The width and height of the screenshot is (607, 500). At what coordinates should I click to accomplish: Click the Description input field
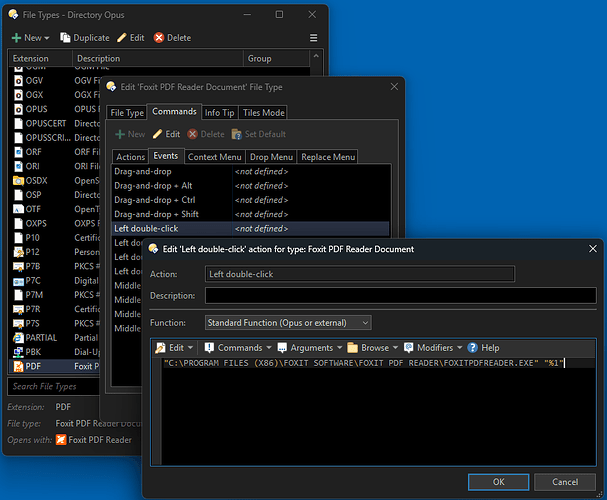(401, 296)
